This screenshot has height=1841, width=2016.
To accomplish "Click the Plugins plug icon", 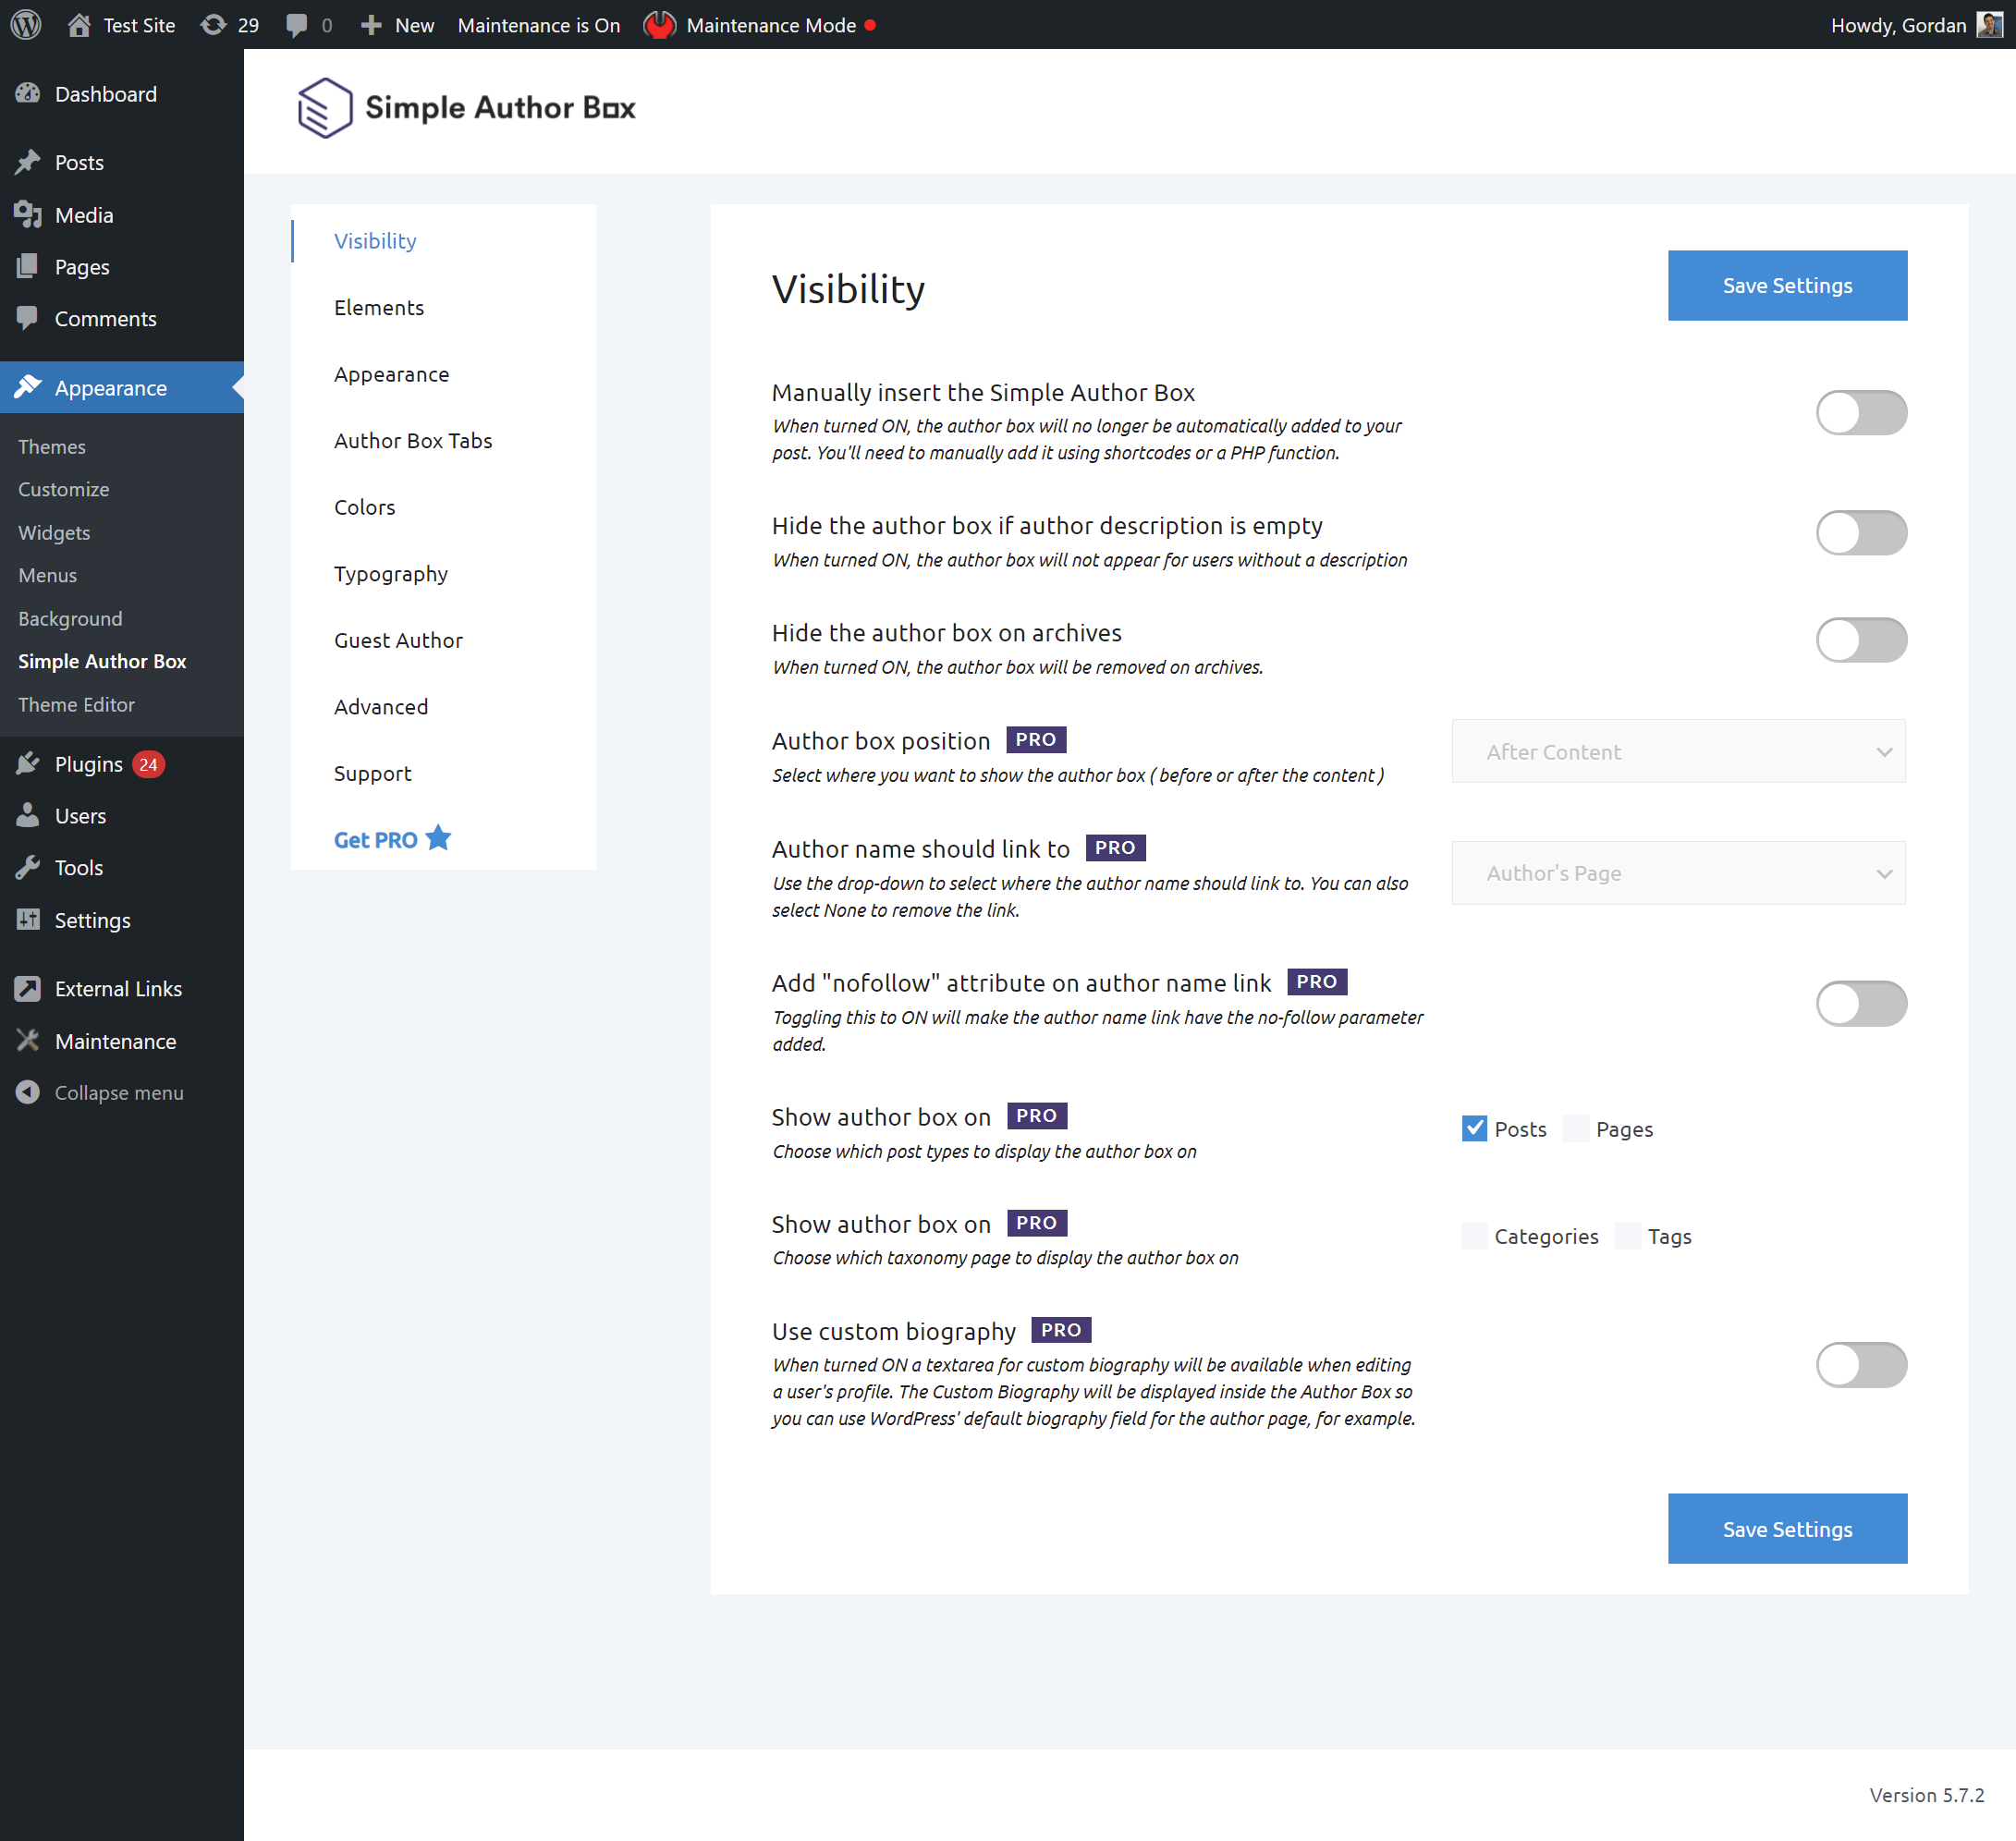I will pyautogui.click(x=28, y=764).
